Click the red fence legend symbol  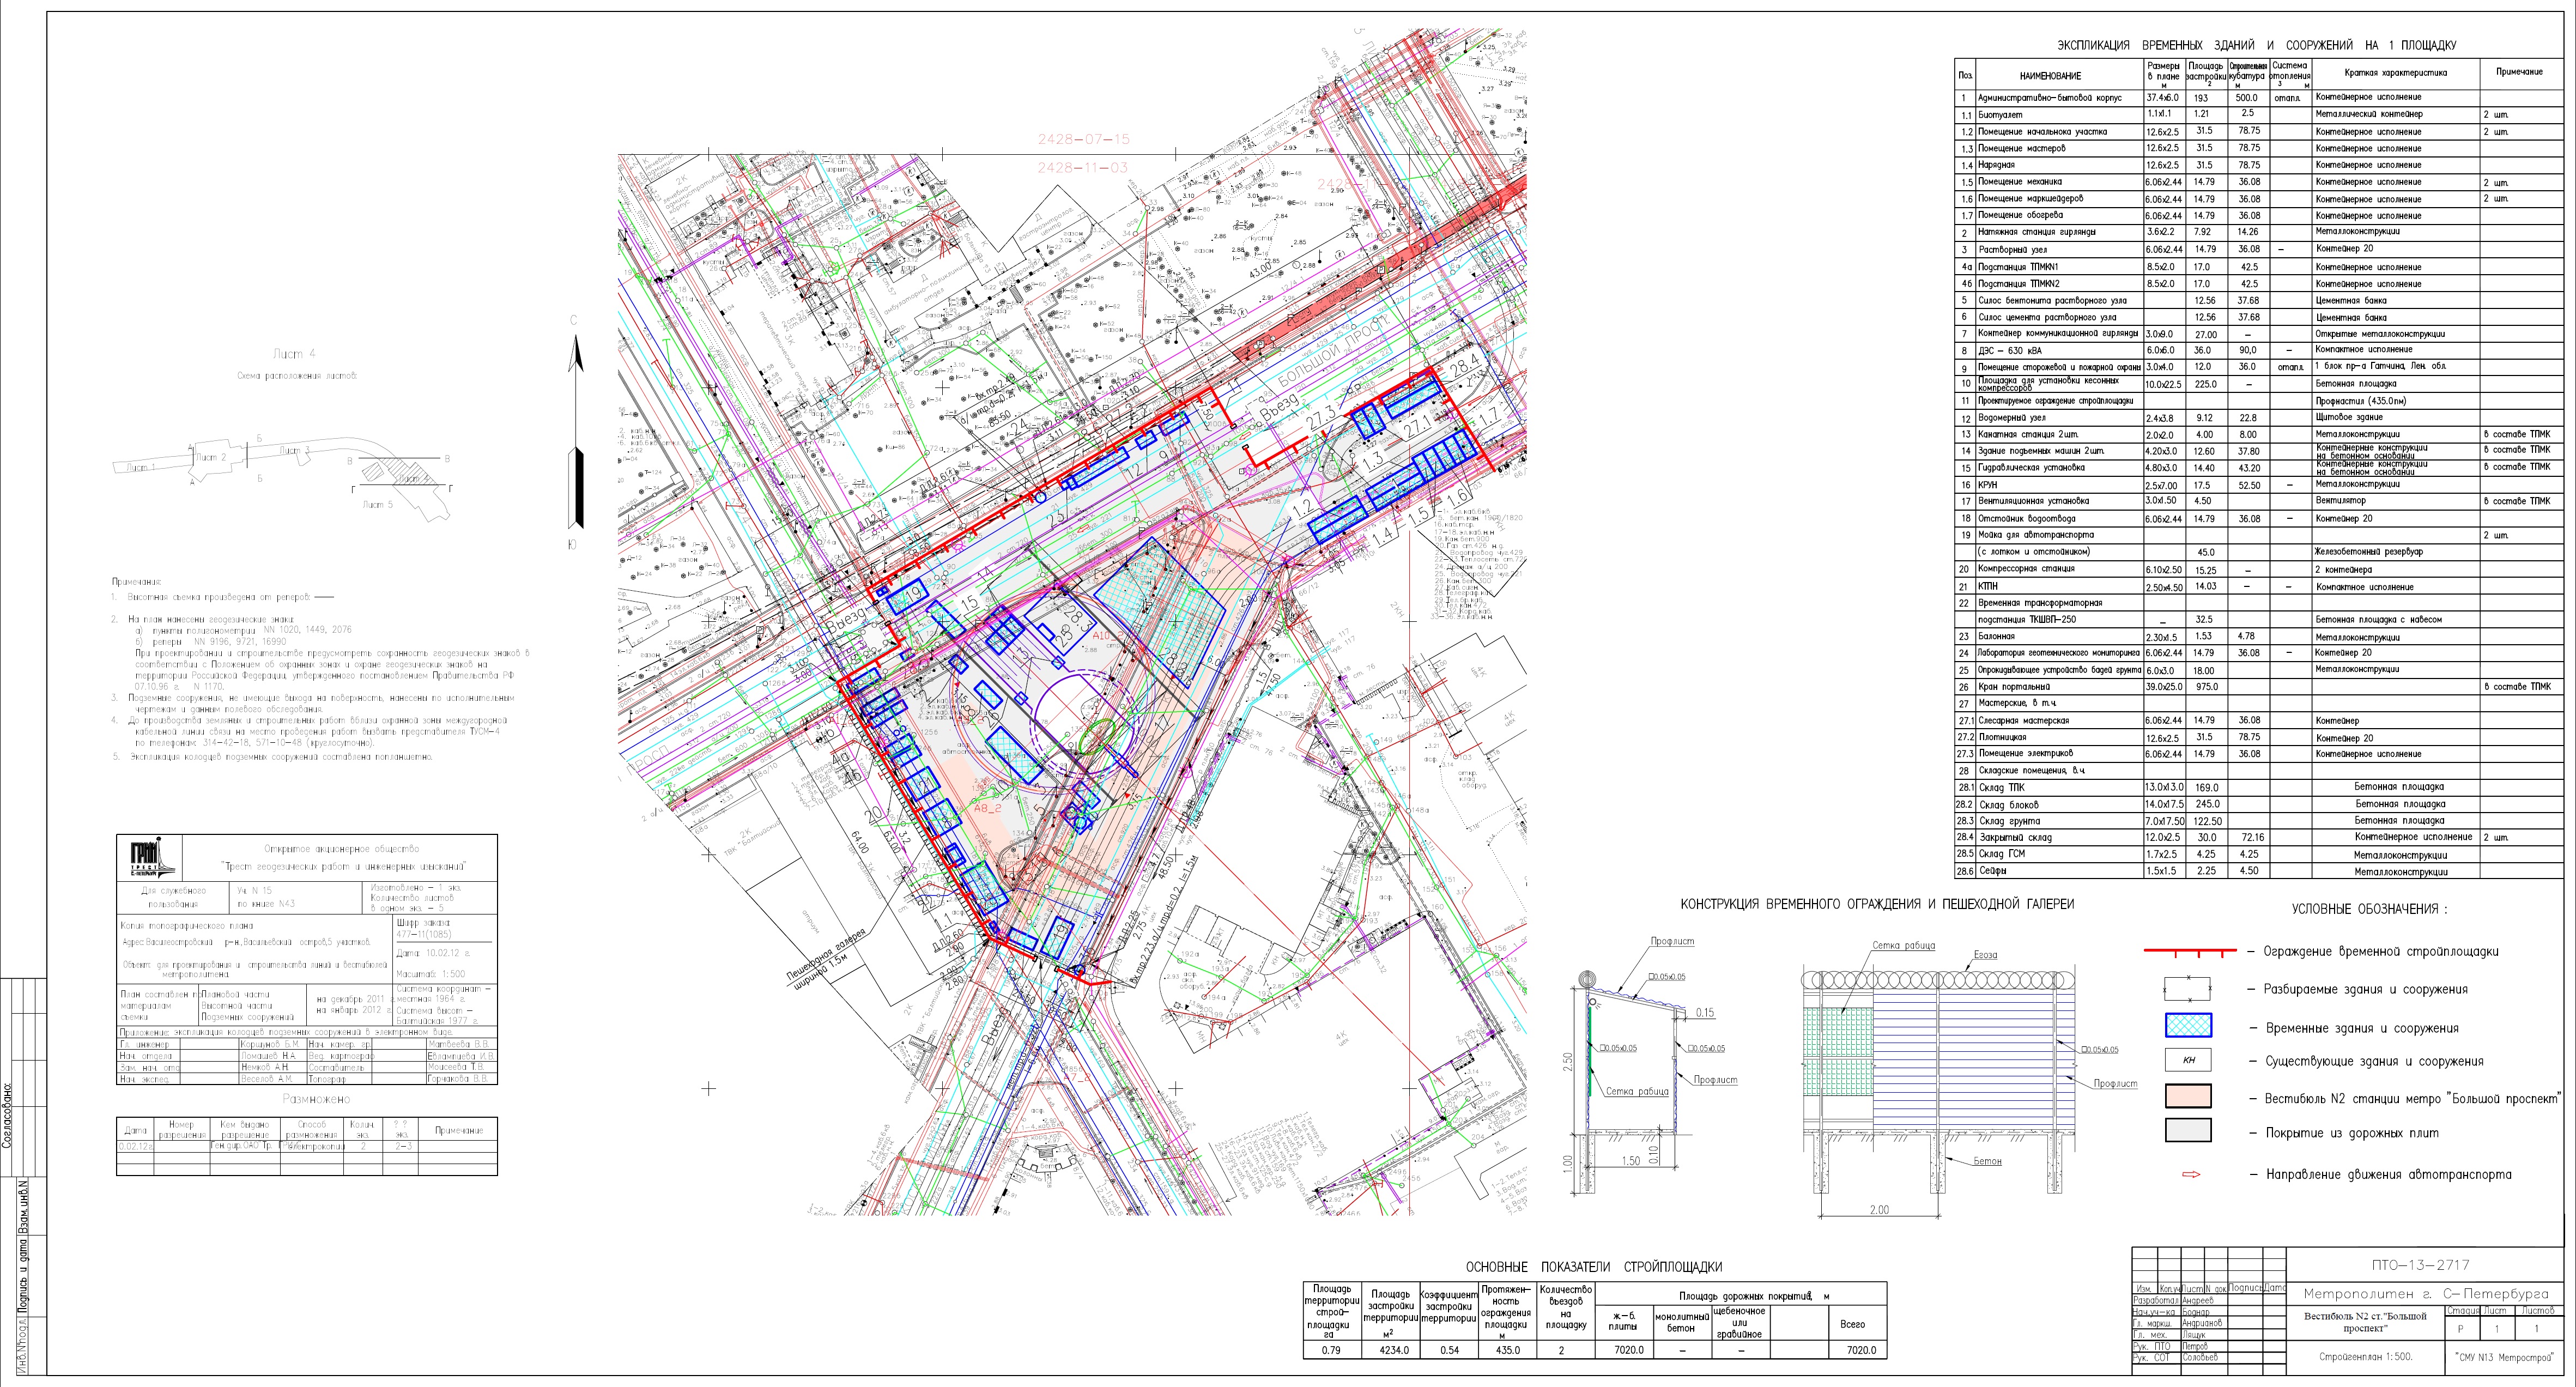2189,951
